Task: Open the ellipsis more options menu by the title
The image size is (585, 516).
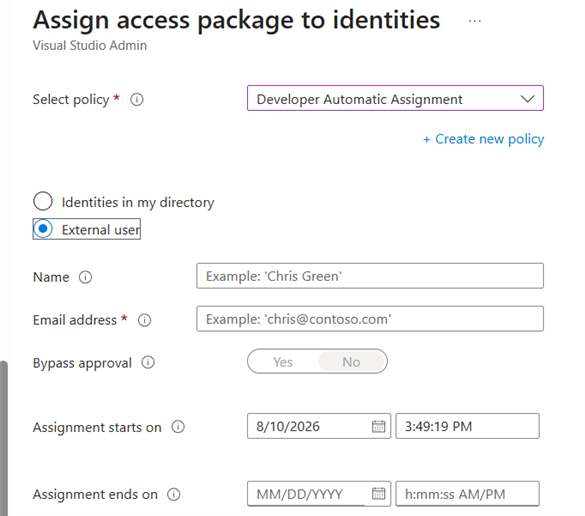Action: coord(475,21)
